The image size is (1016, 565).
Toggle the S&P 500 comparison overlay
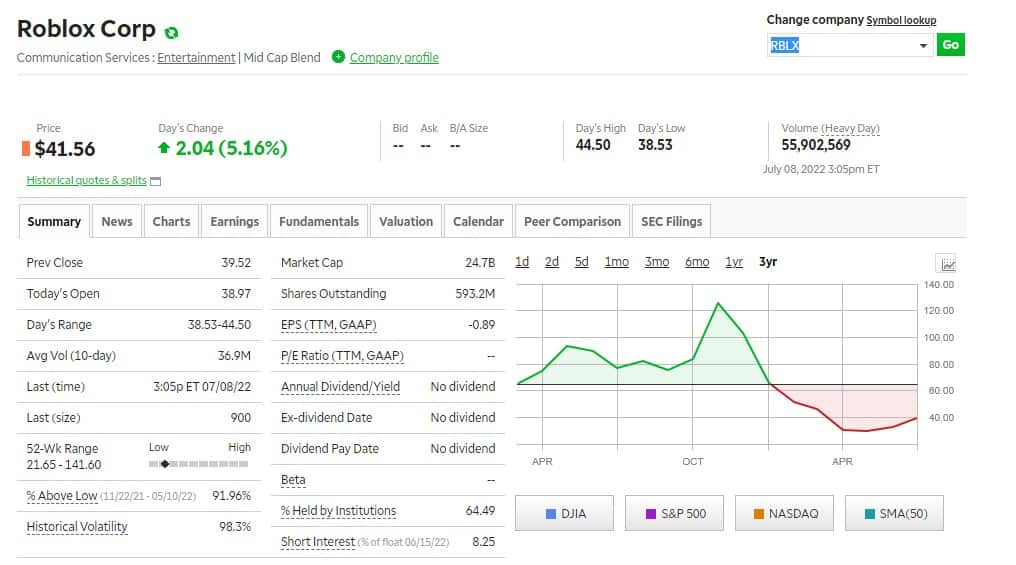[674, 513]
